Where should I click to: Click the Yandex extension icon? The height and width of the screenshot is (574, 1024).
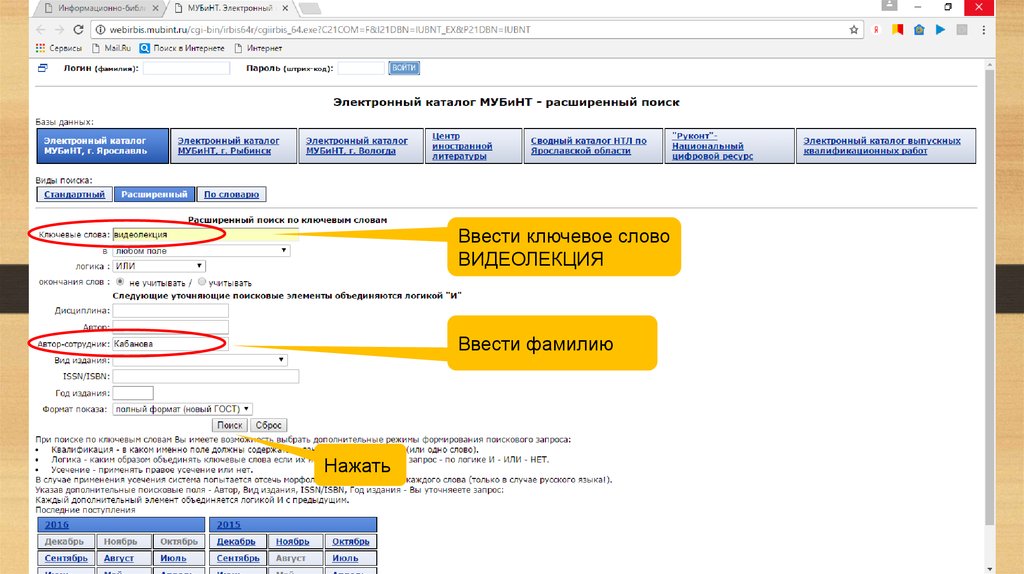(x=876, y=30)
